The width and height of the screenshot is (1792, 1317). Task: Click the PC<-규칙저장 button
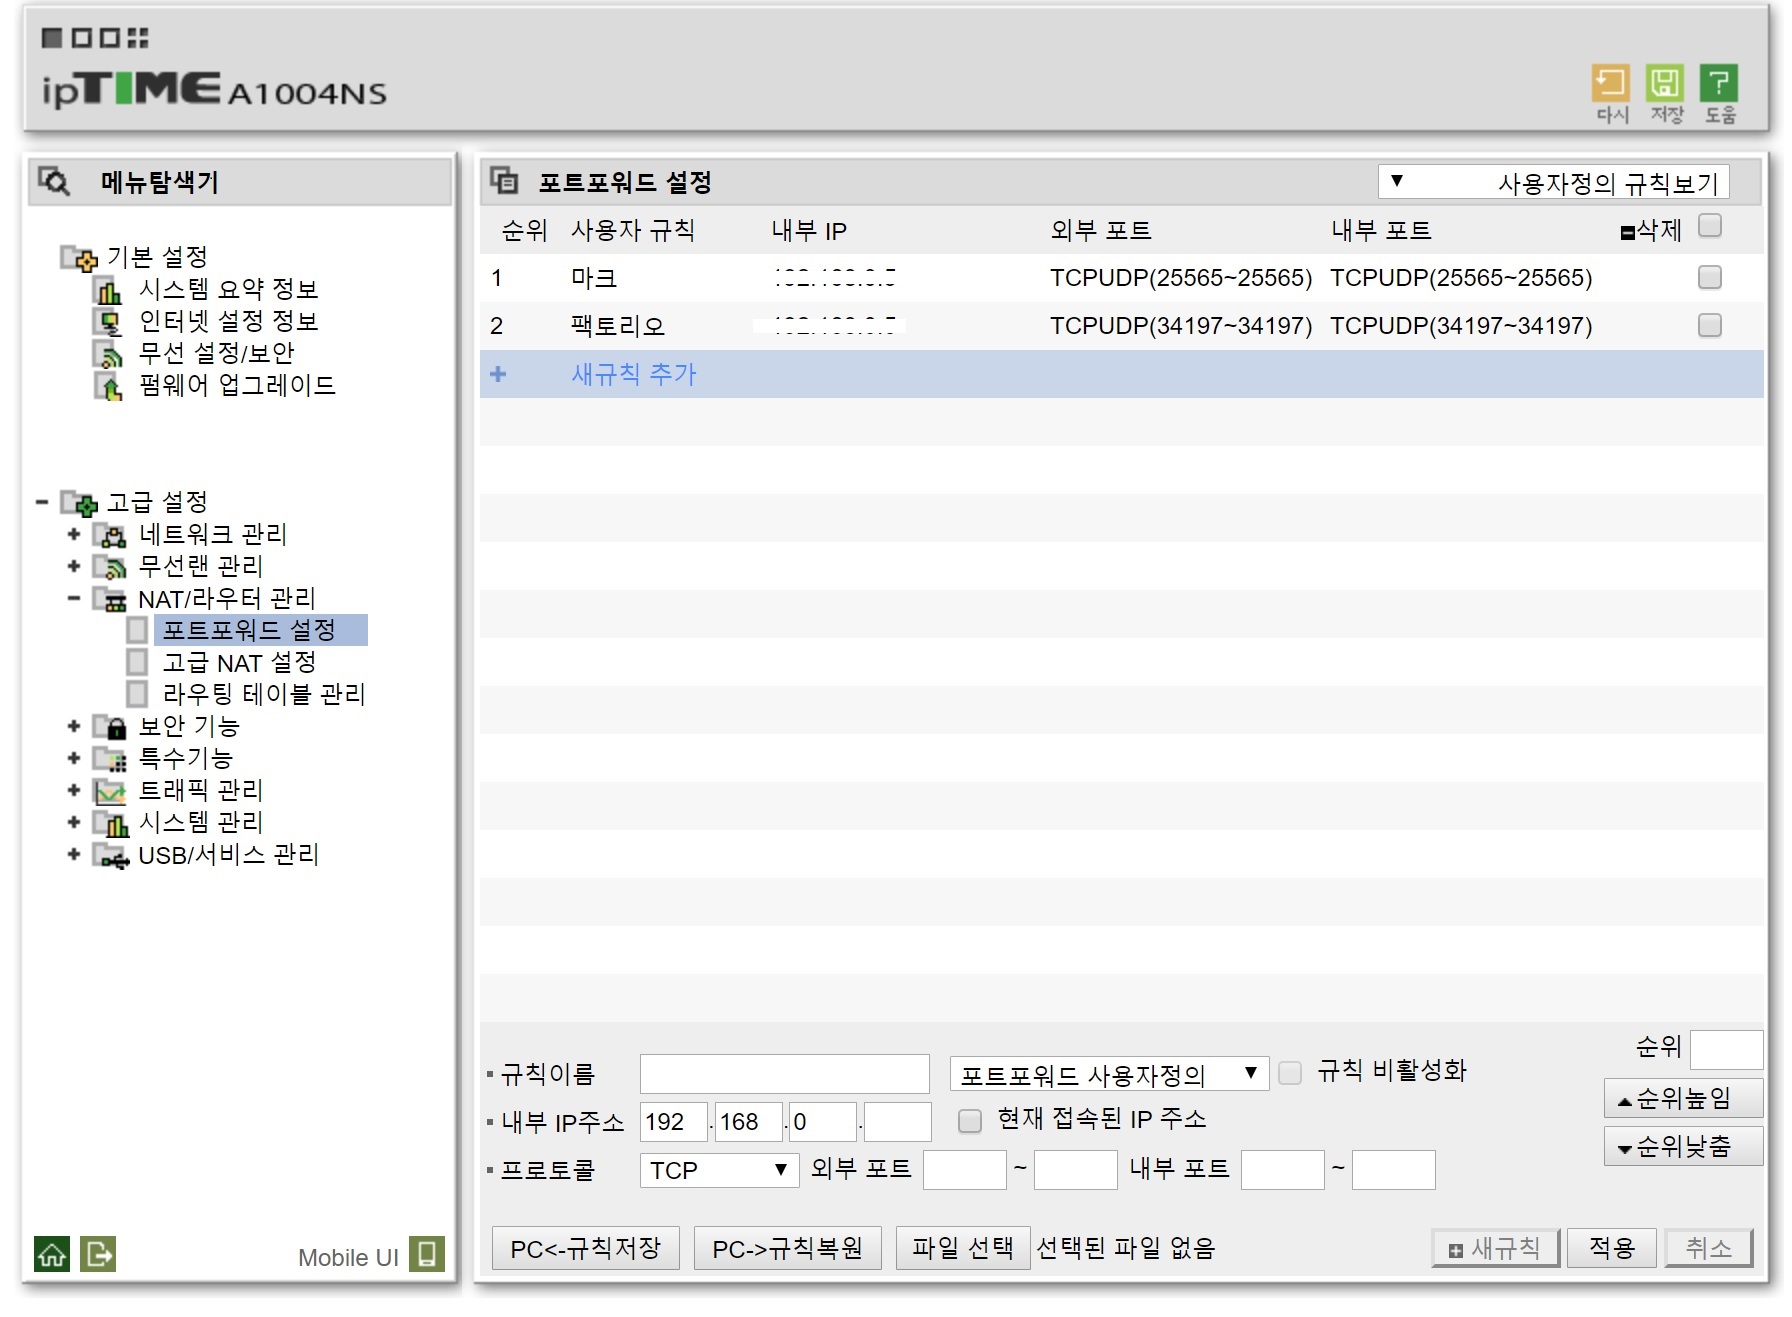586,1248
